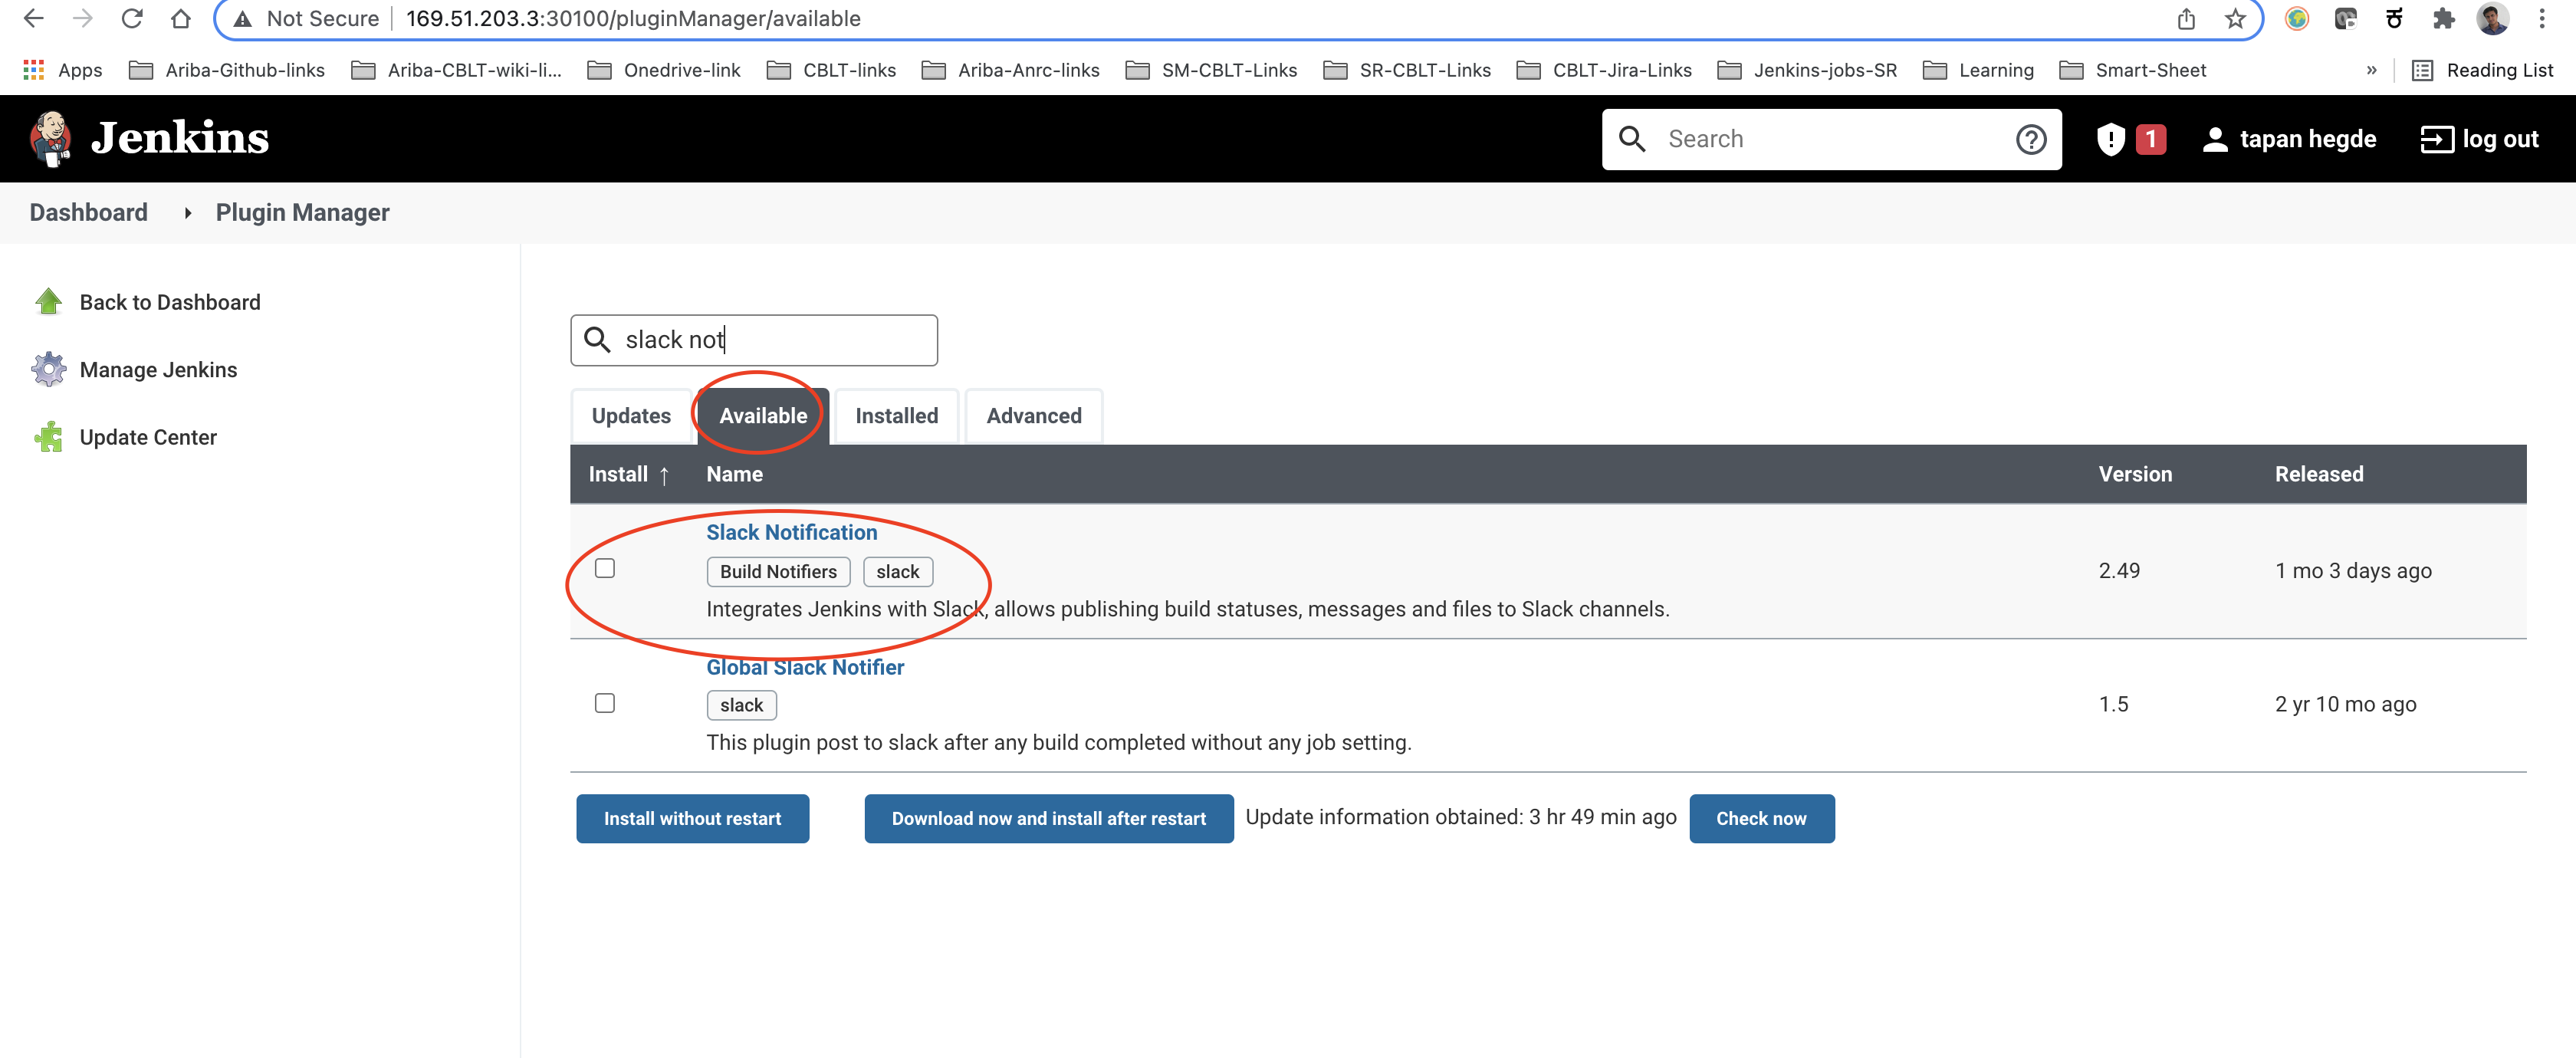Click the Update Center puzzle icon

(x=48, y=437)
